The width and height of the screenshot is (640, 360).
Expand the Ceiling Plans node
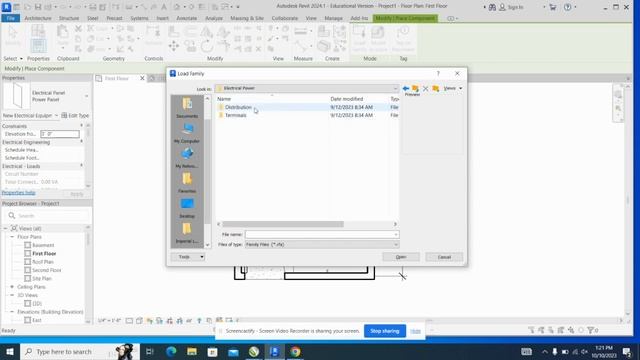tap(12, 287)
